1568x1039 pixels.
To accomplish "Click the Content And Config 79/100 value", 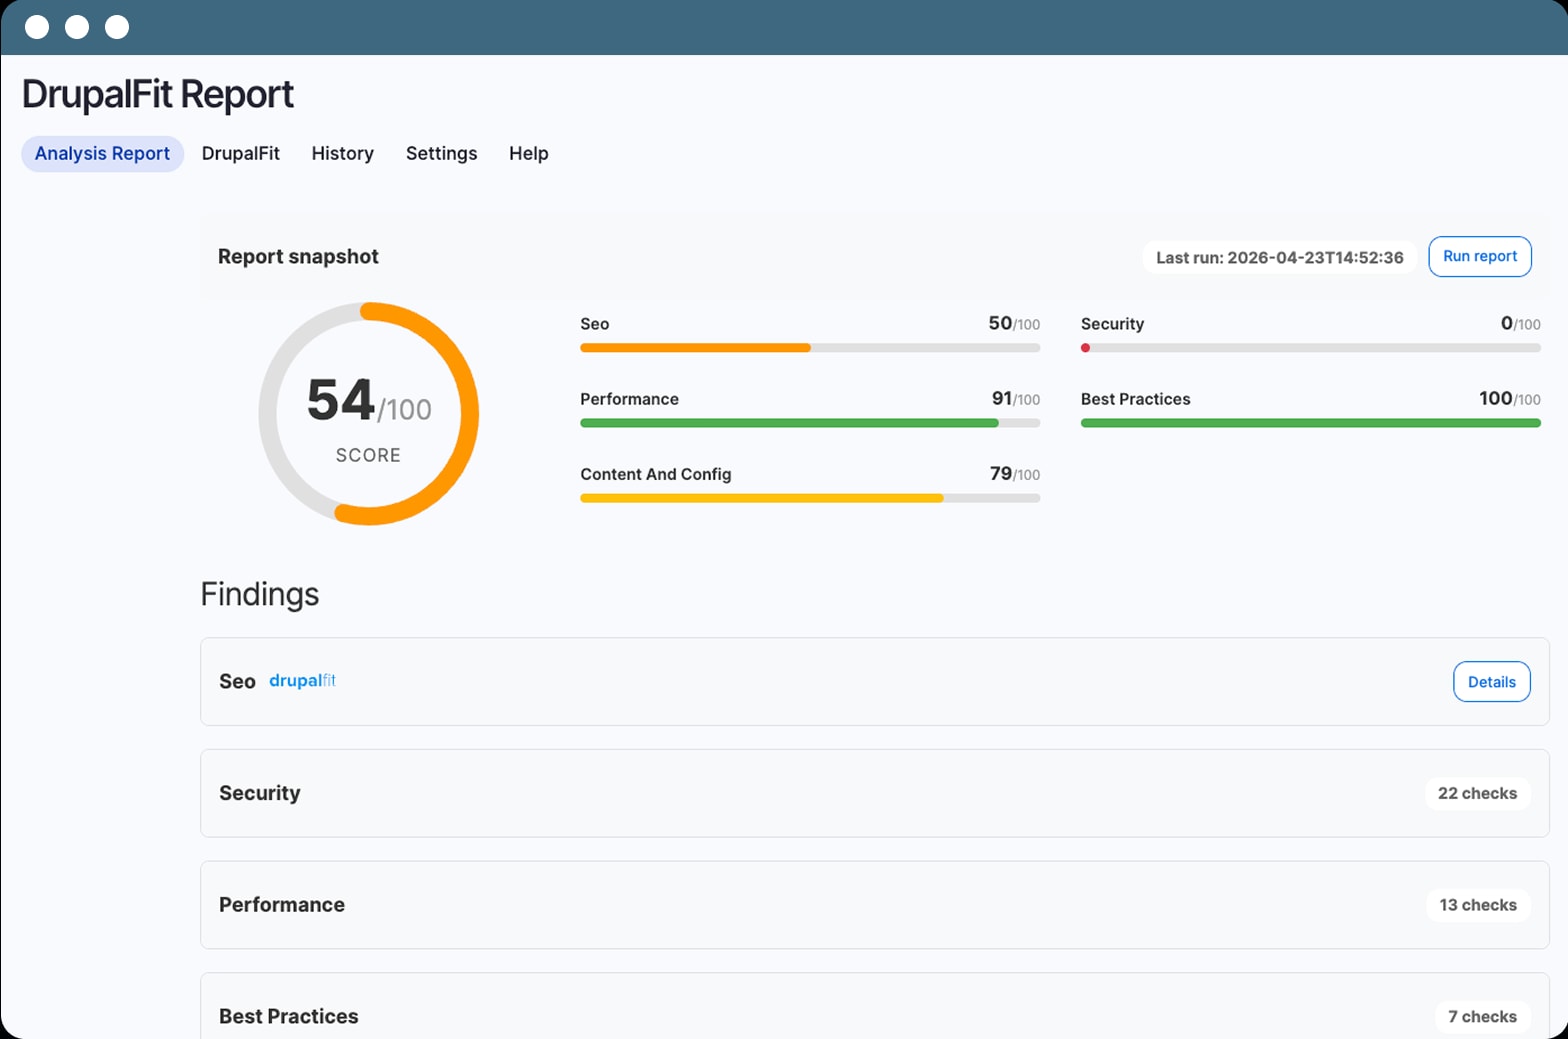I will (x=1014, y=474).
